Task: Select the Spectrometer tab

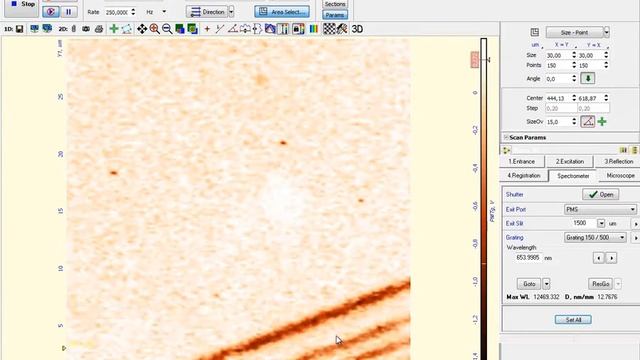Action: coord(573,176)
